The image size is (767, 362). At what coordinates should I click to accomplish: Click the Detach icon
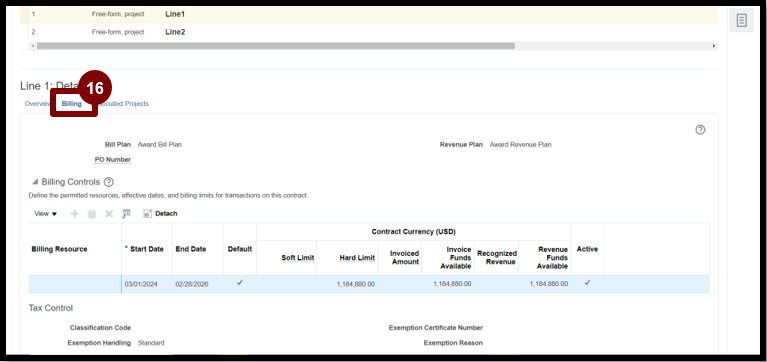pyautogui.click(x=147, y=214)
